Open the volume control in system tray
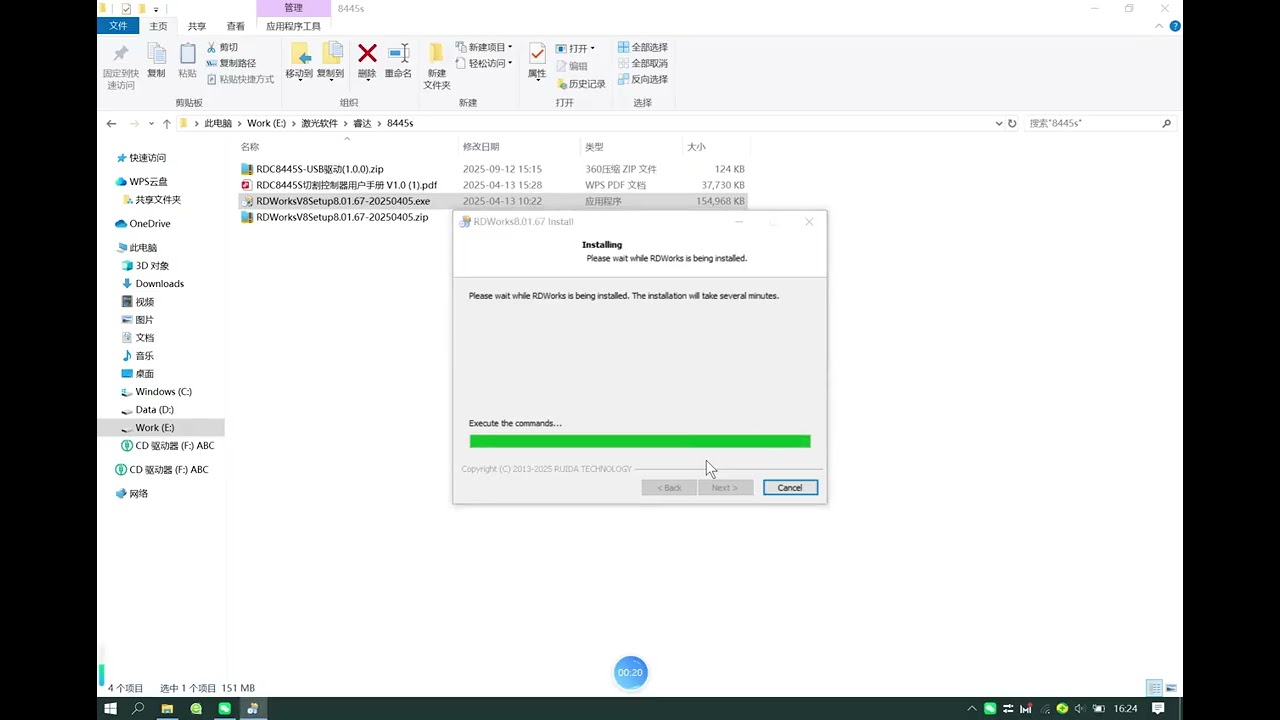The image size is (1280, 720). pyautogui.click(x=1079, y=708)
